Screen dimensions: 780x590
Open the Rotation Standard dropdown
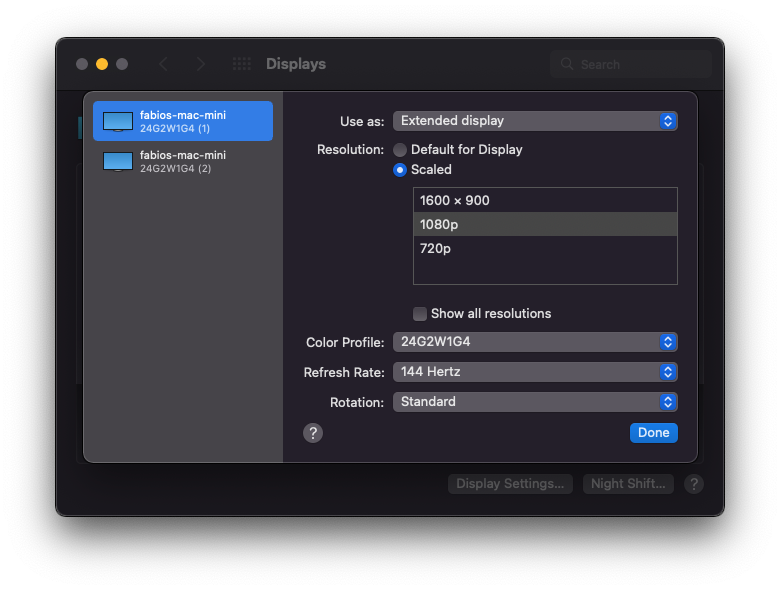point(535,401)
